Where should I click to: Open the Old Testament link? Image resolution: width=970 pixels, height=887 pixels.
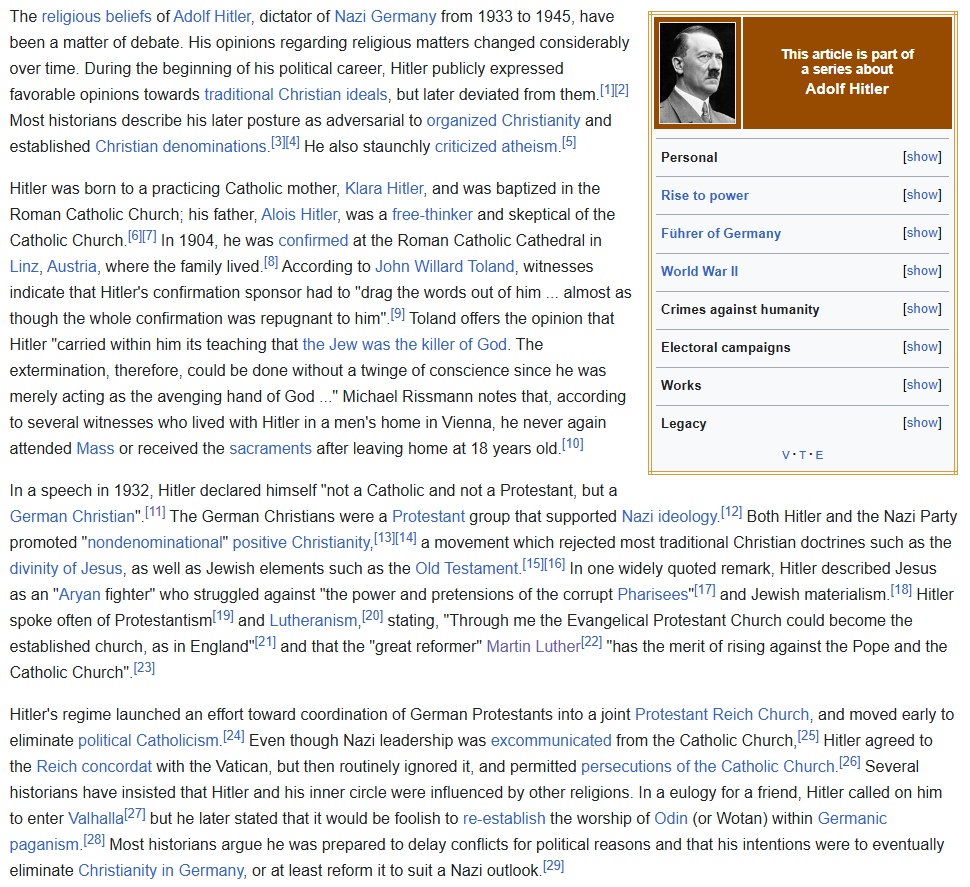tap(466, 568)
